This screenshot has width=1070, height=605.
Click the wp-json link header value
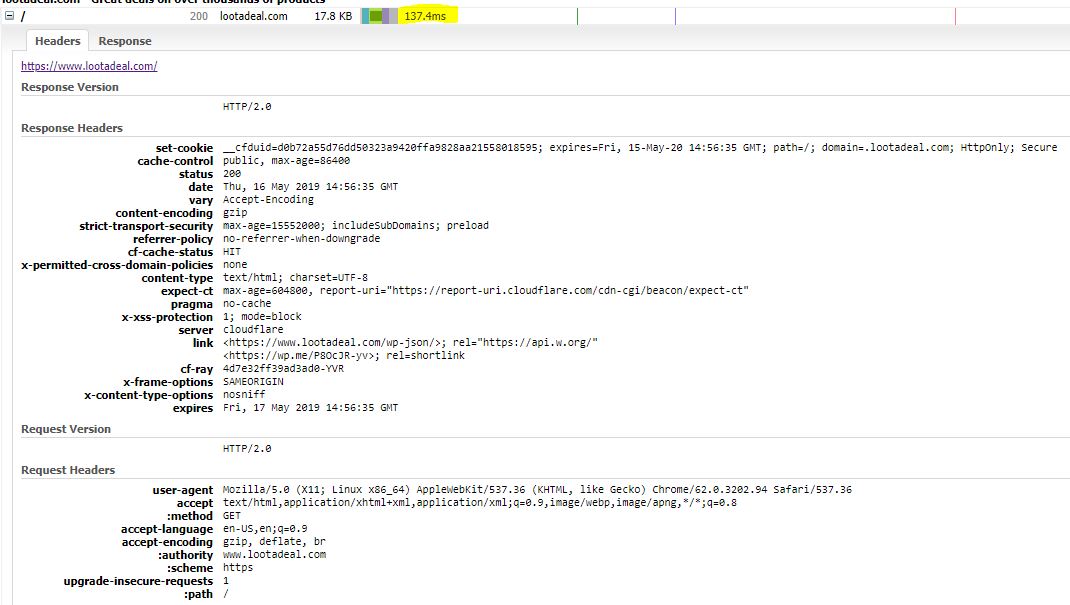[410, 342]
